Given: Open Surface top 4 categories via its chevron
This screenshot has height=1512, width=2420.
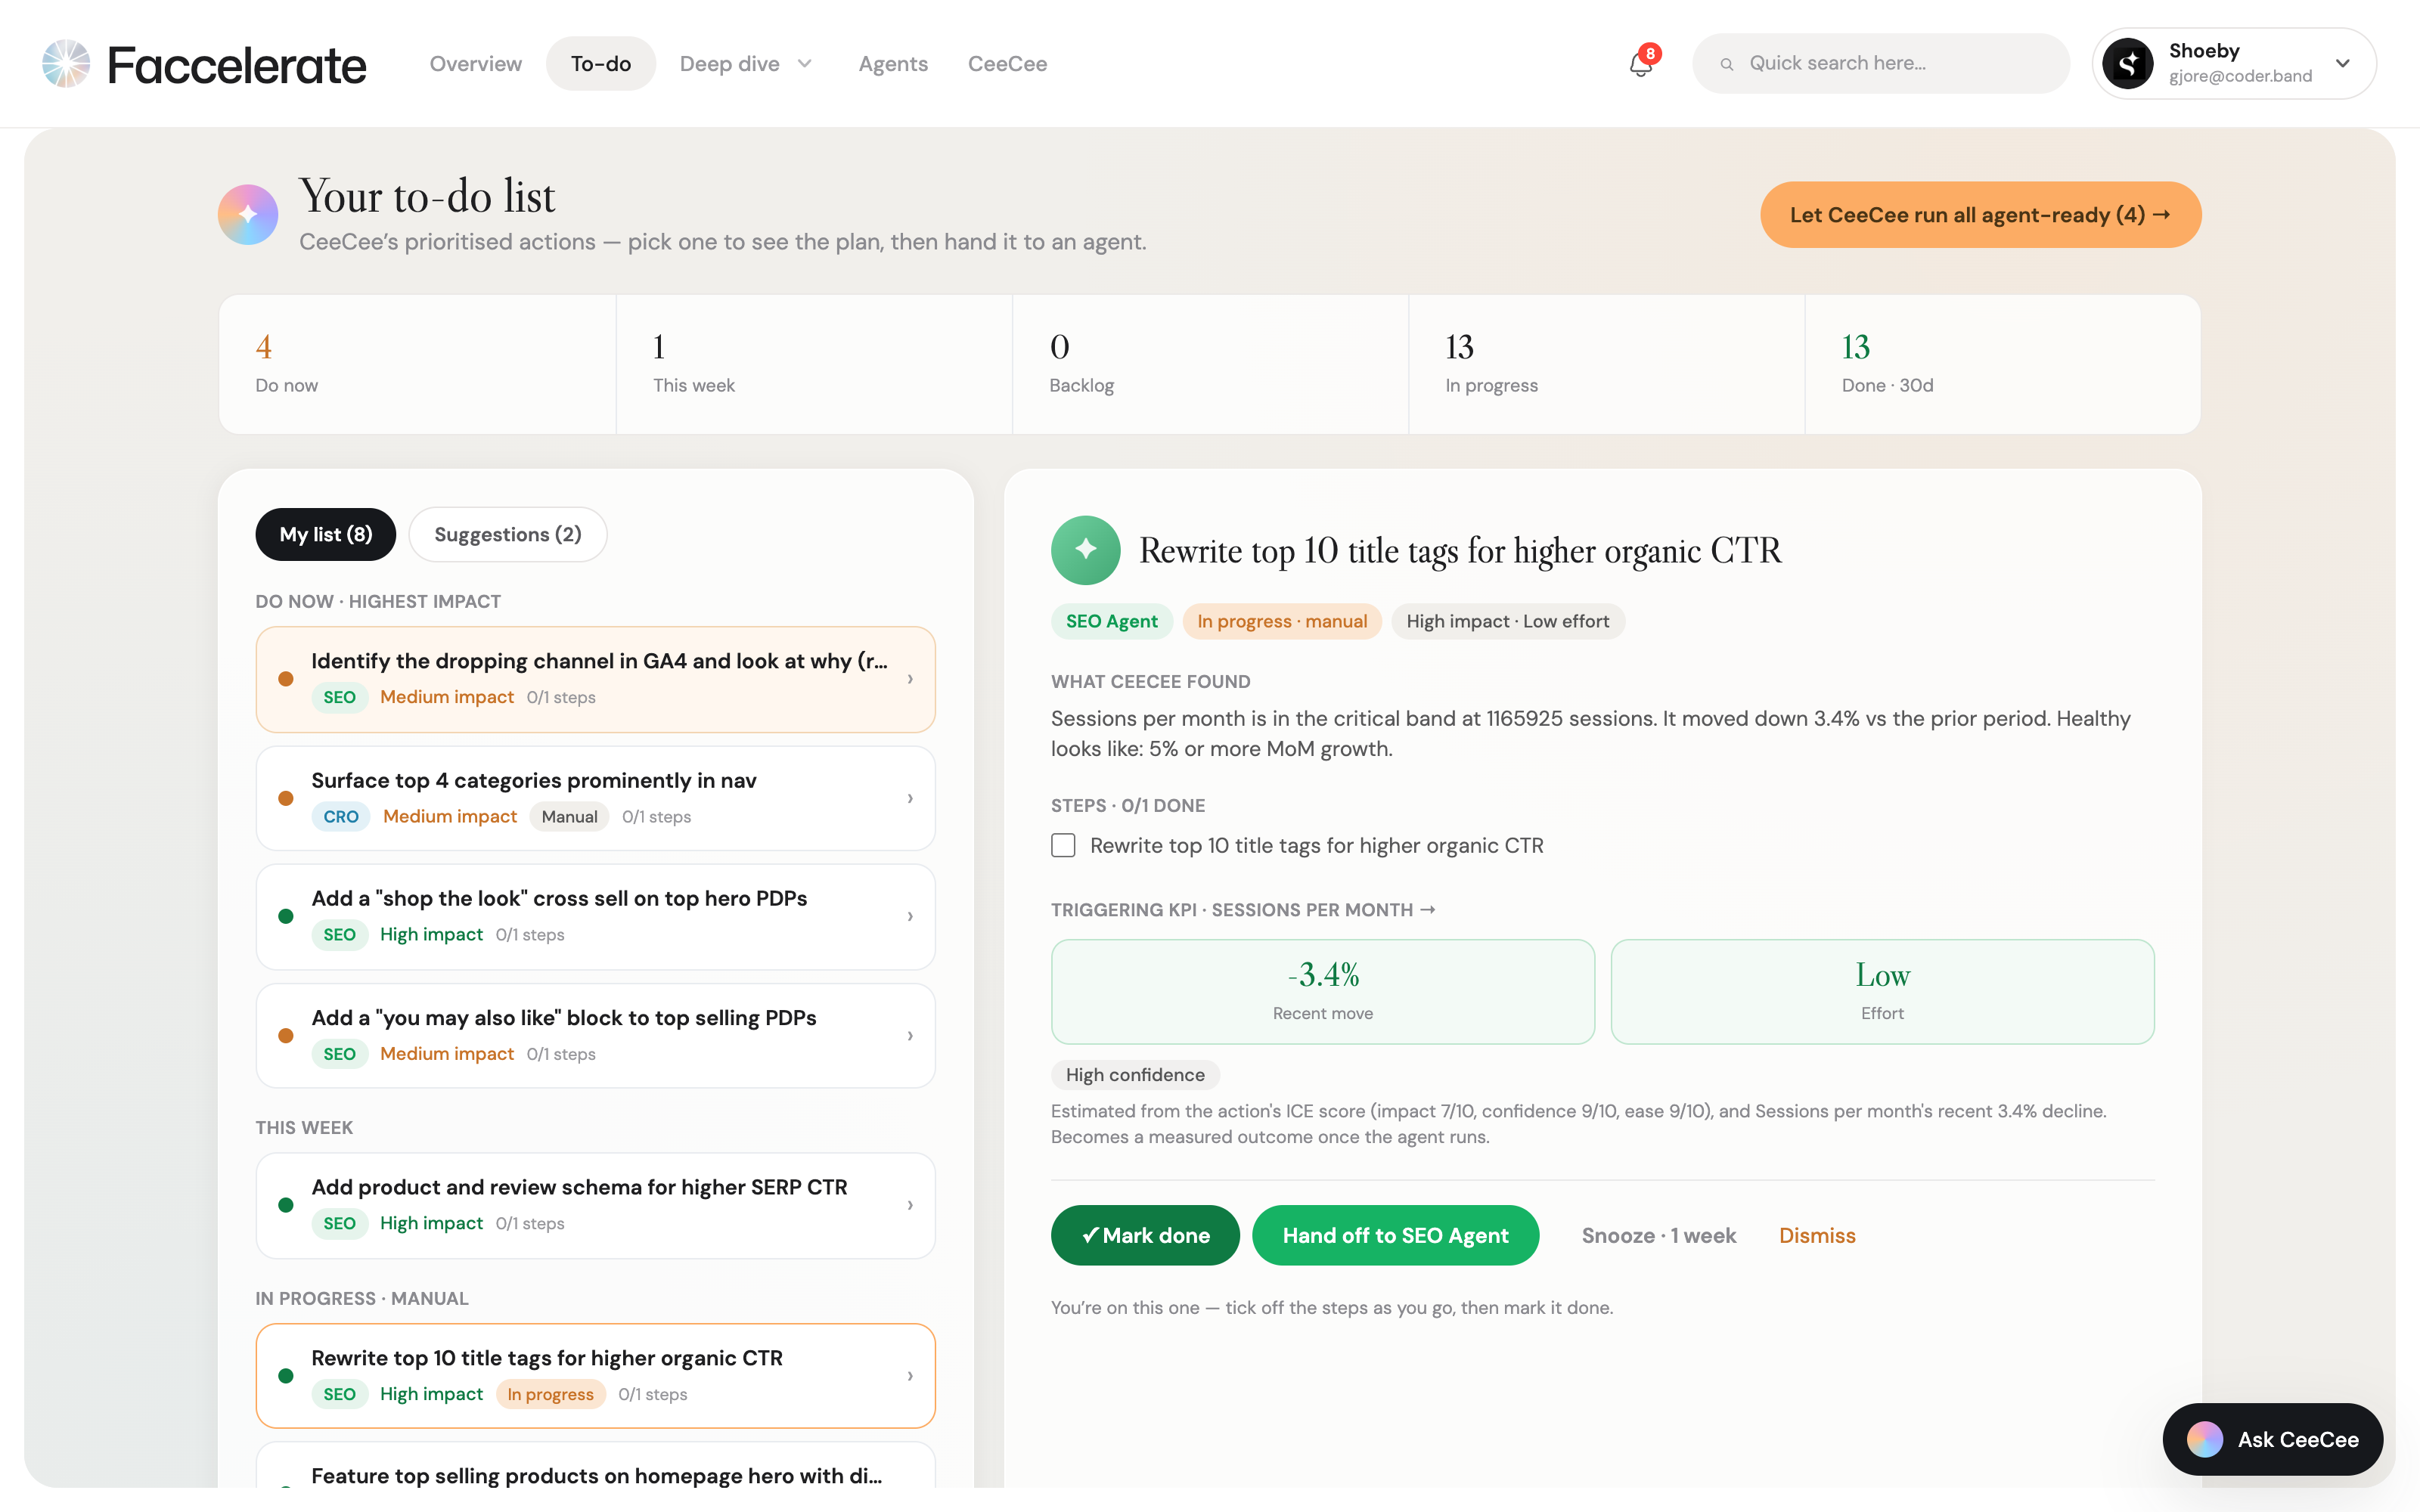Looking at the screenshot, I should (910, 798).
